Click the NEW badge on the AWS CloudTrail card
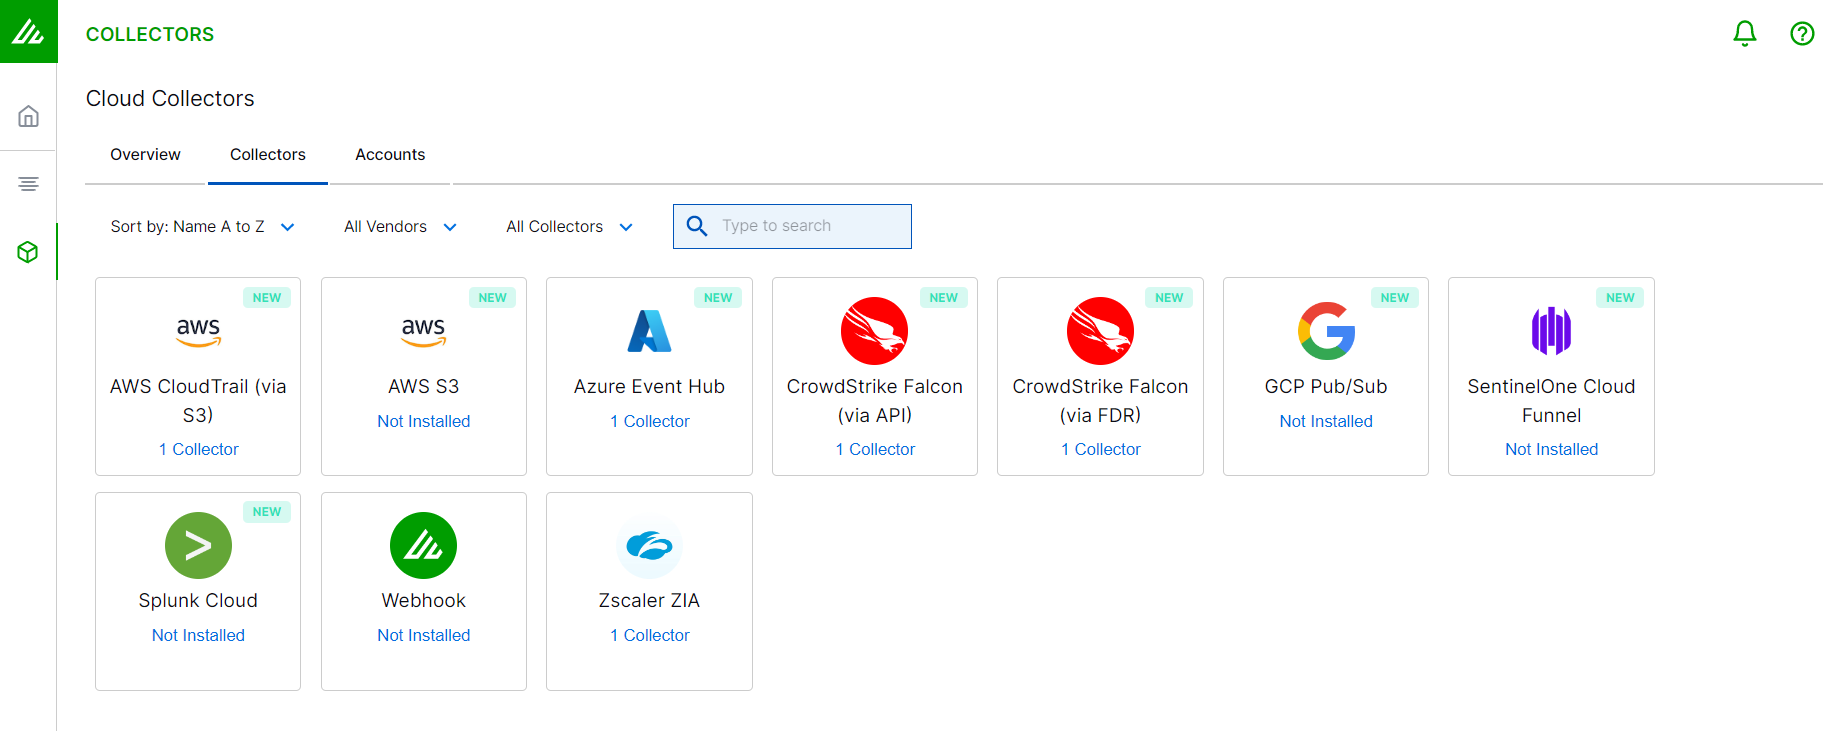Viewport: 1823px width, 731px height. [267, 298]
